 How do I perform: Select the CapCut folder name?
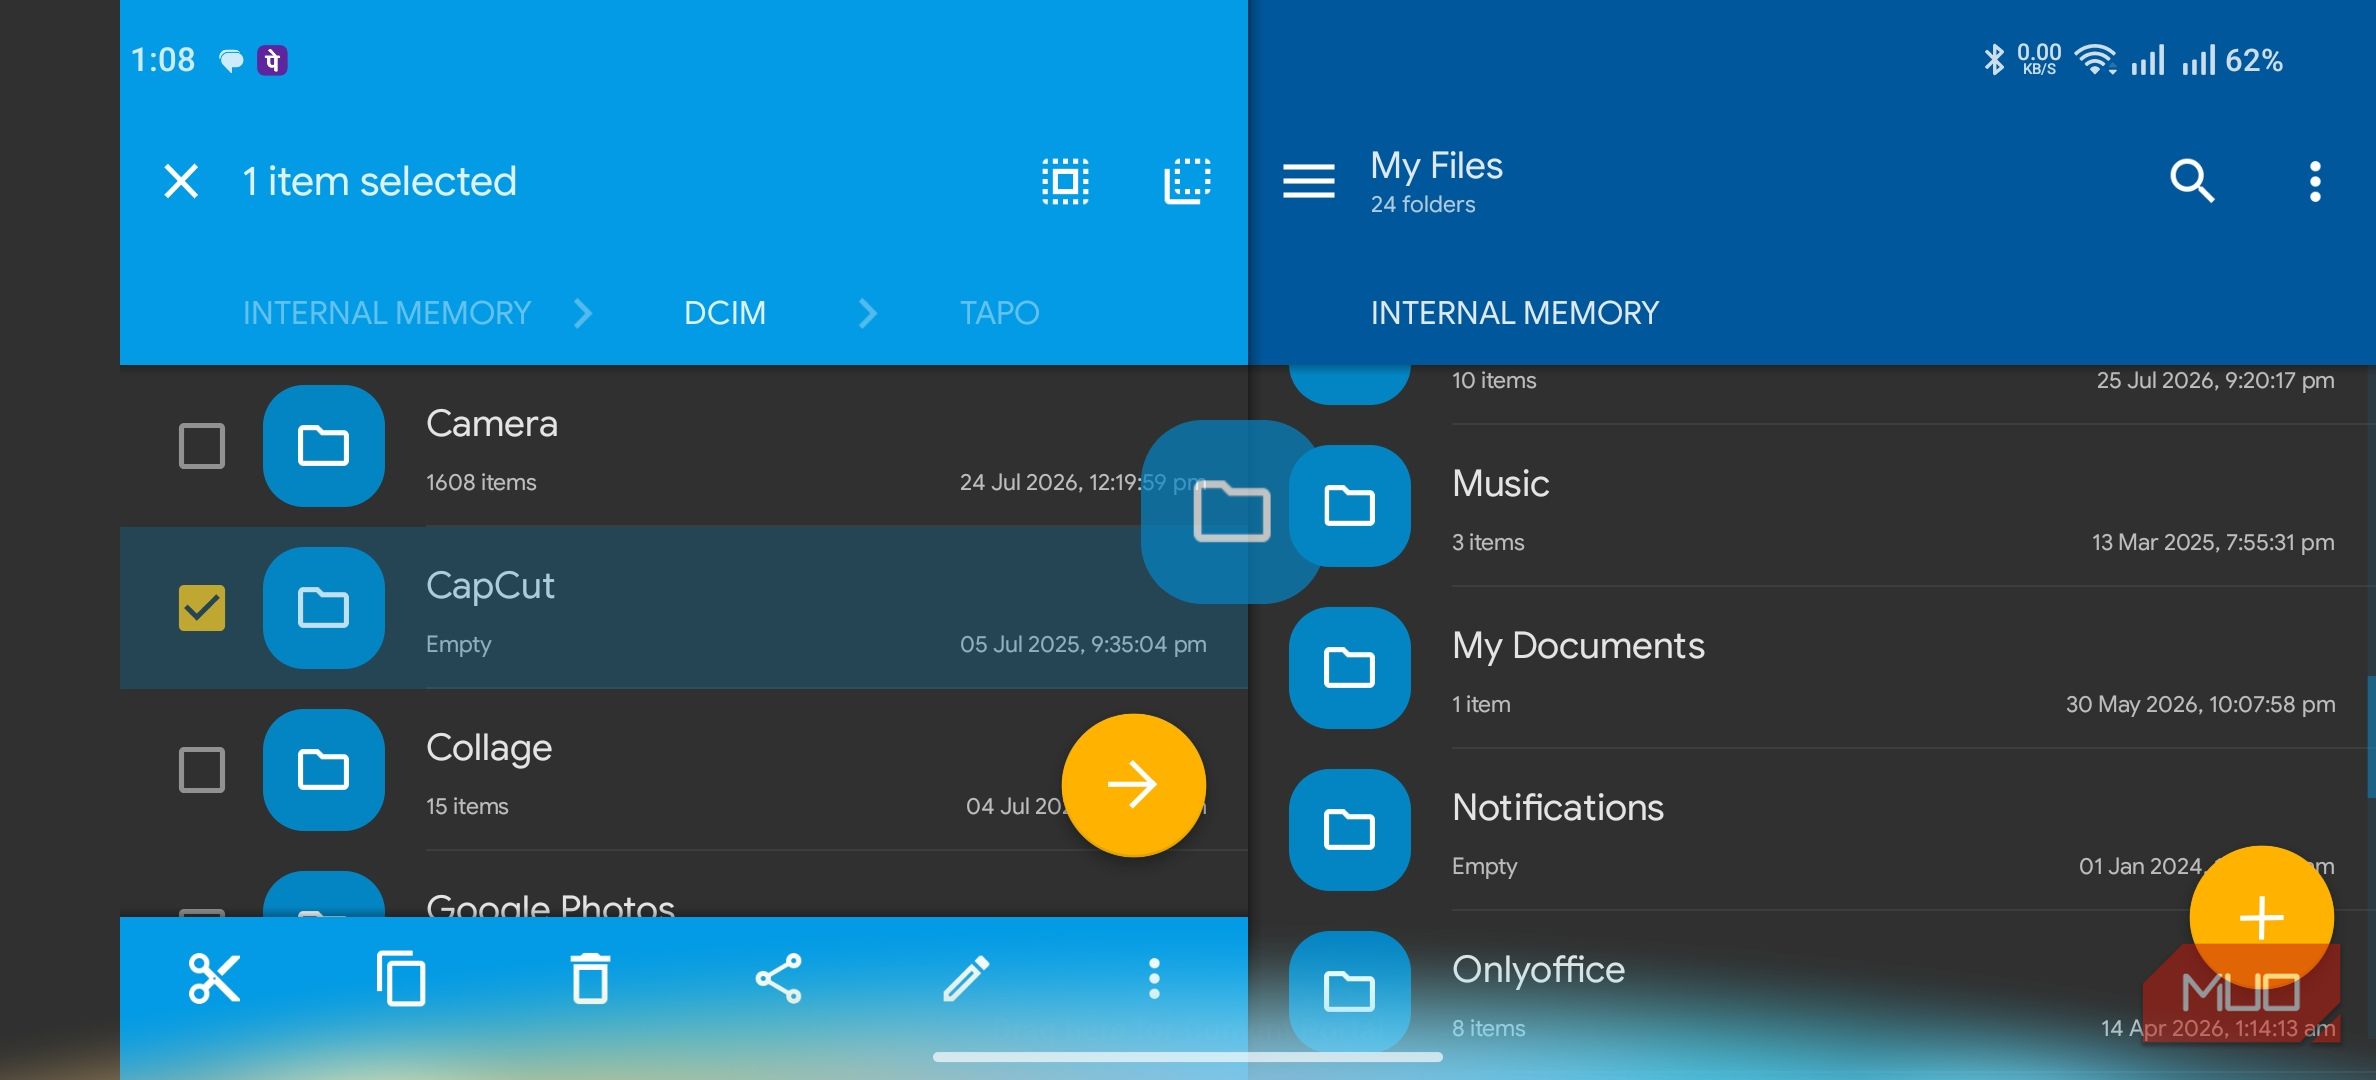point(489,585)
